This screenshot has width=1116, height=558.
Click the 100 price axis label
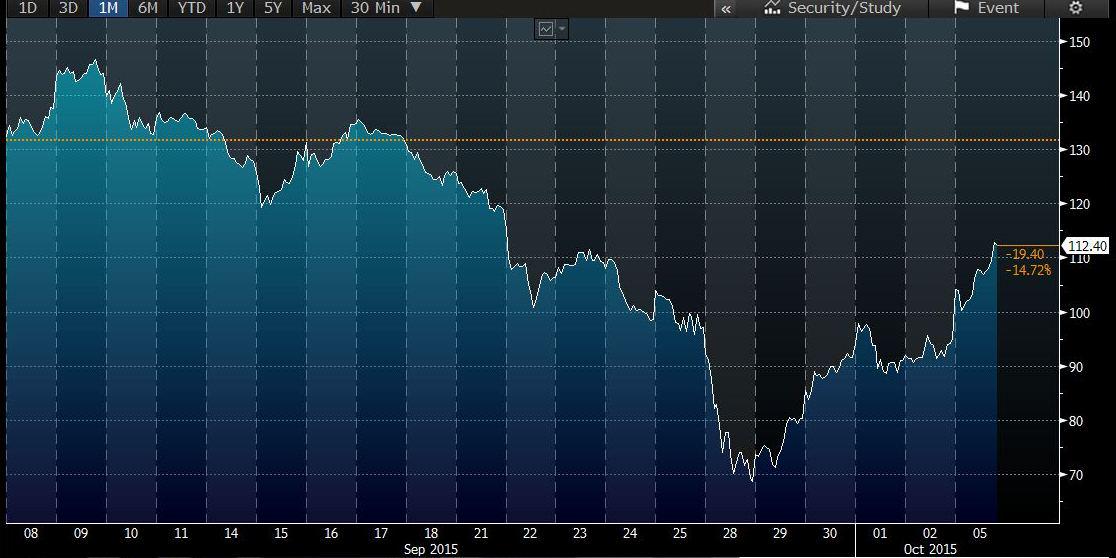[1079, 312]
